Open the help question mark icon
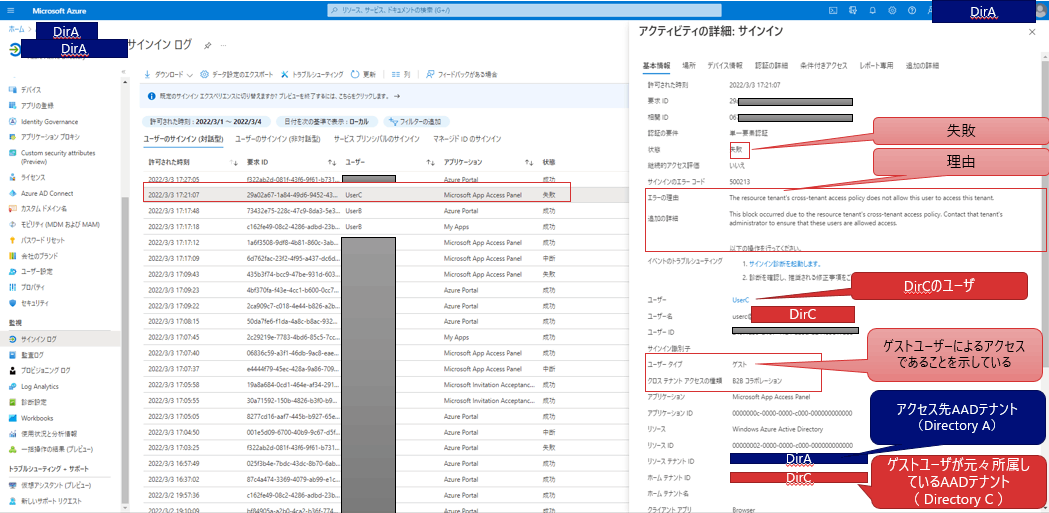 point(911,10)
